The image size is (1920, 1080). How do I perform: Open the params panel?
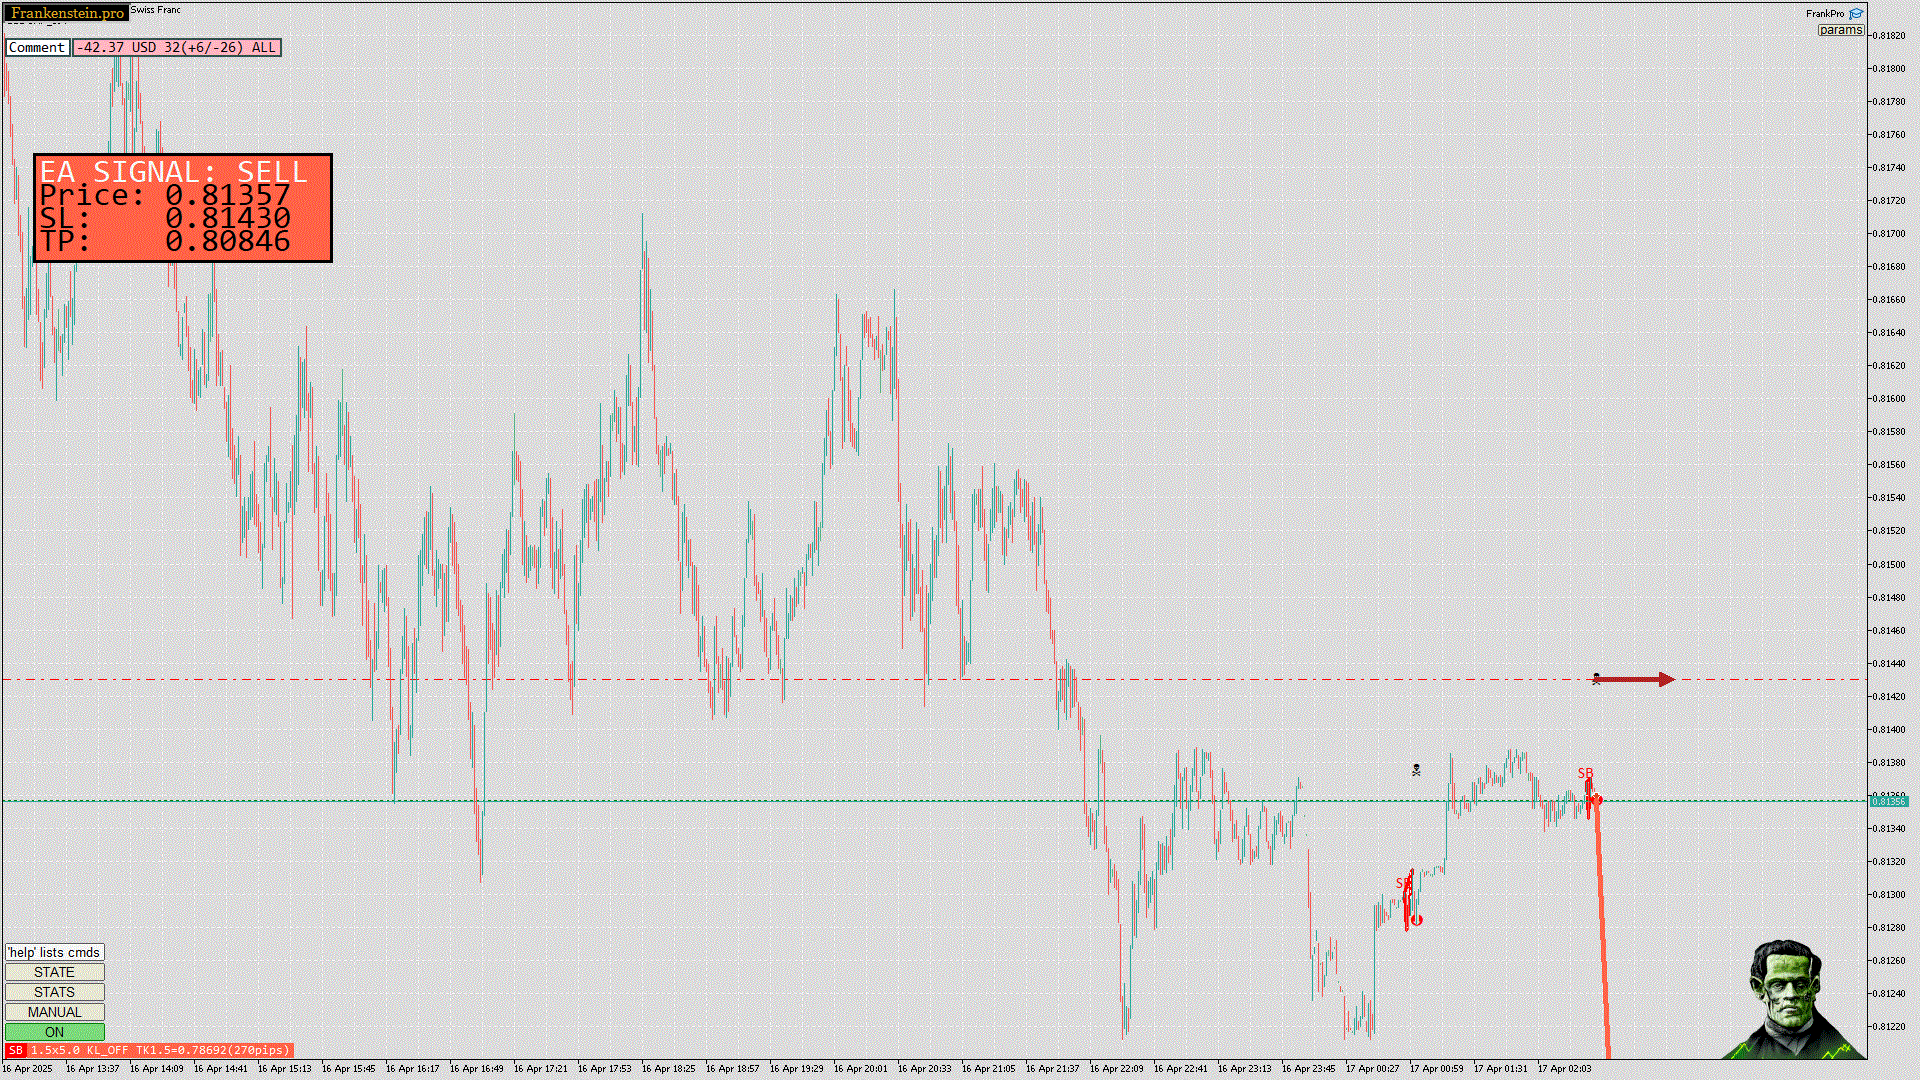click(1840, 30)
